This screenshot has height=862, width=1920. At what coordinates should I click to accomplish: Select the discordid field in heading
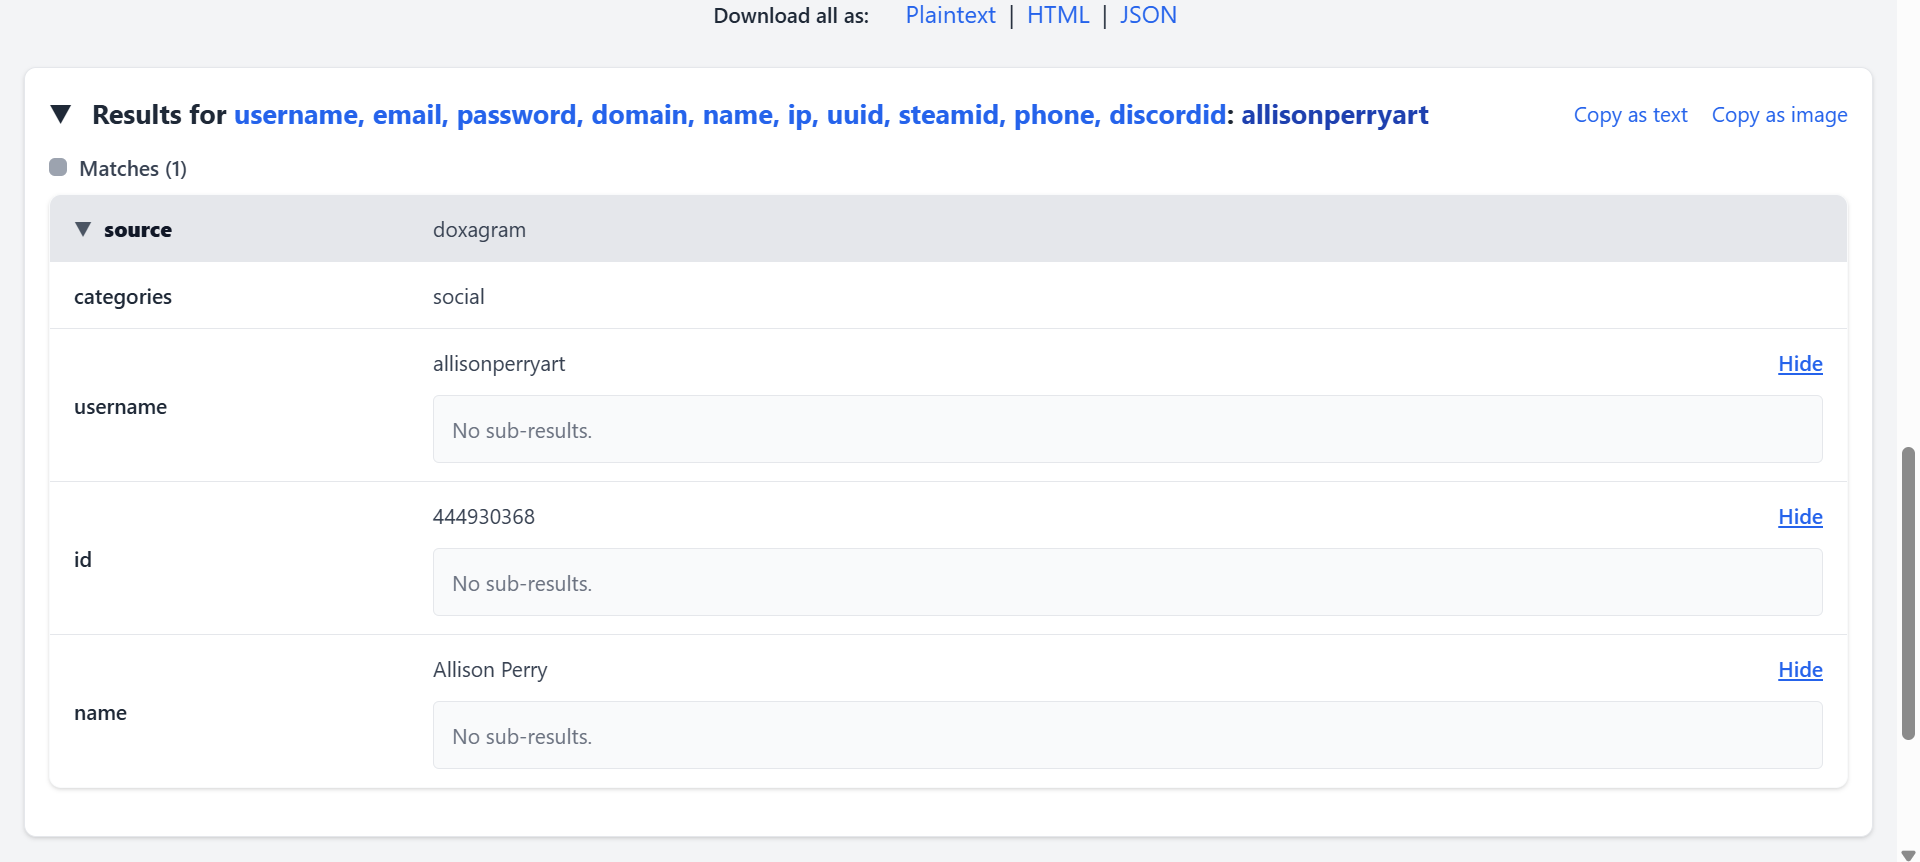[x=1166, y=115]
